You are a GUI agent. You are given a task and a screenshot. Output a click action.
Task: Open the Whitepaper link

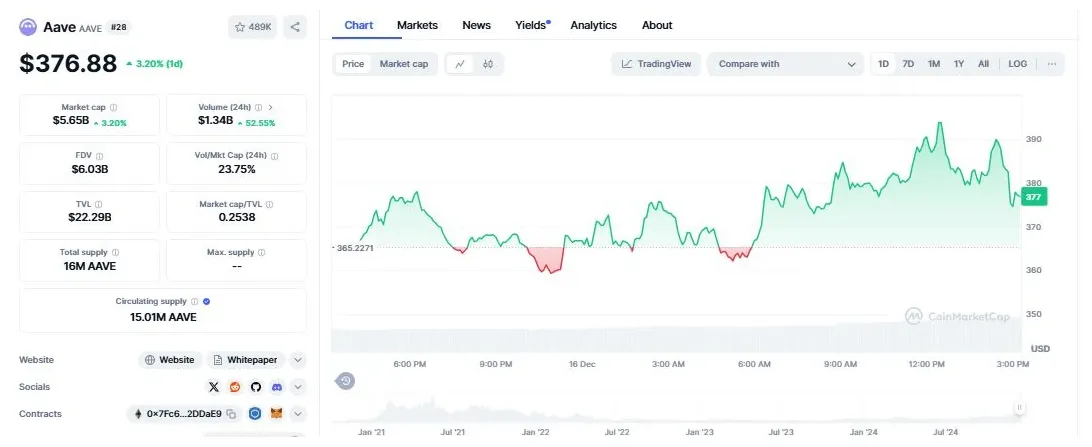point(246,361)
